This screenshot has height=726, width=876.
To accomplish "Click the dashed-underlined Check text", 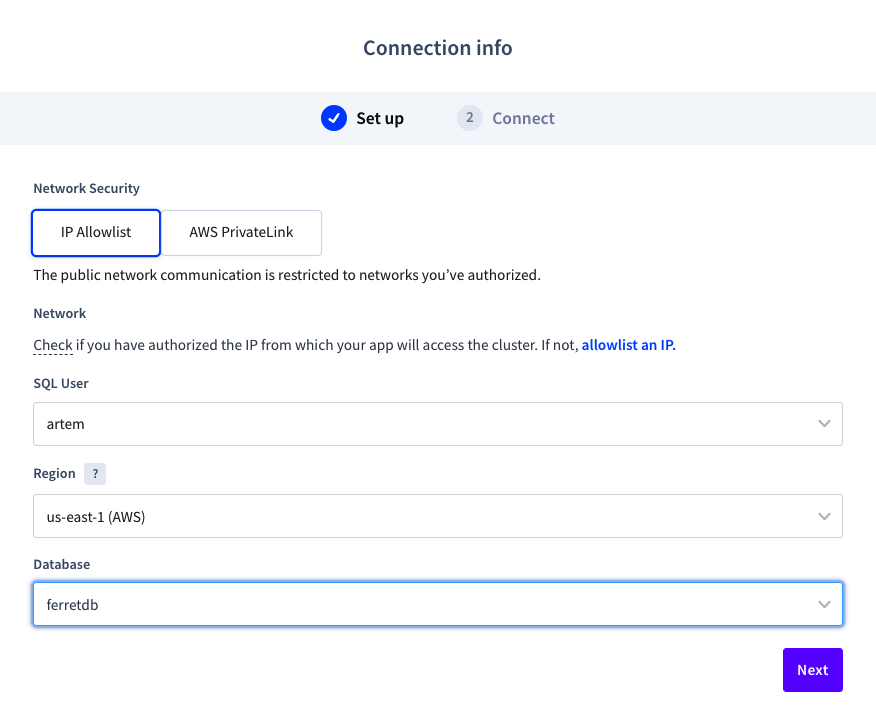I will (x=52, y=345).
